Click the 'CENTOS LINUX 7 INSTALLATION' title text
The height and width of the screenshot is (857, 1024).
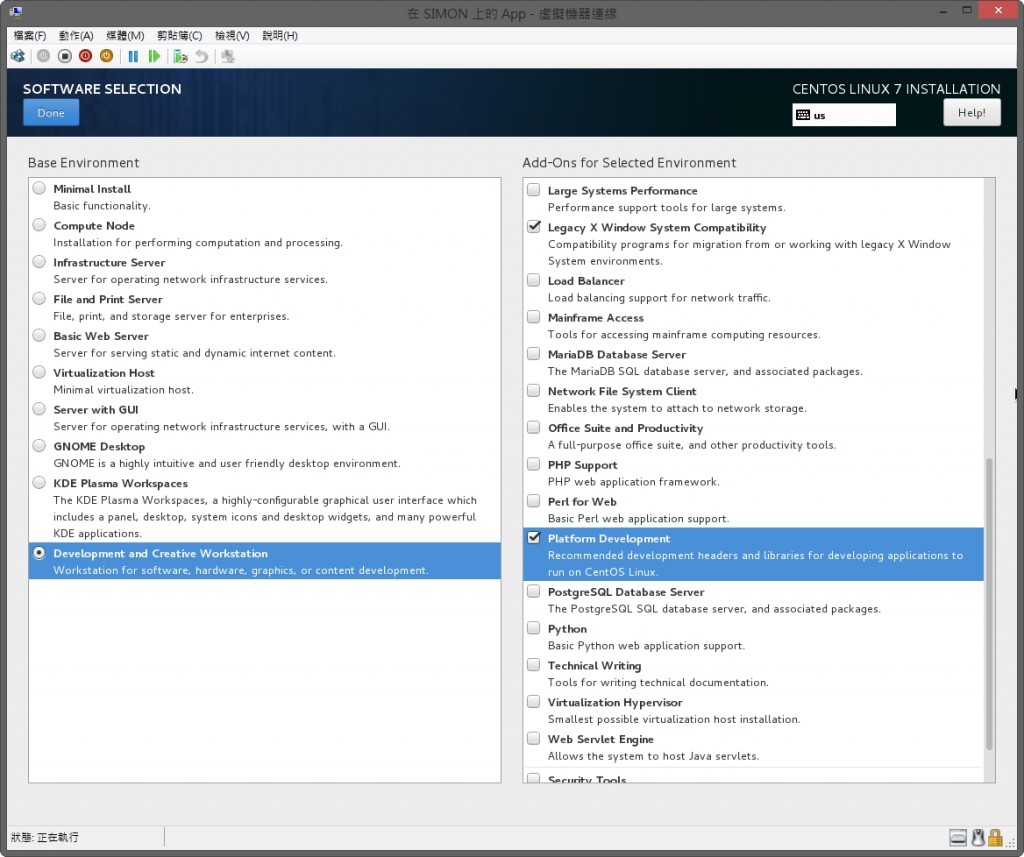click(896, 89)
